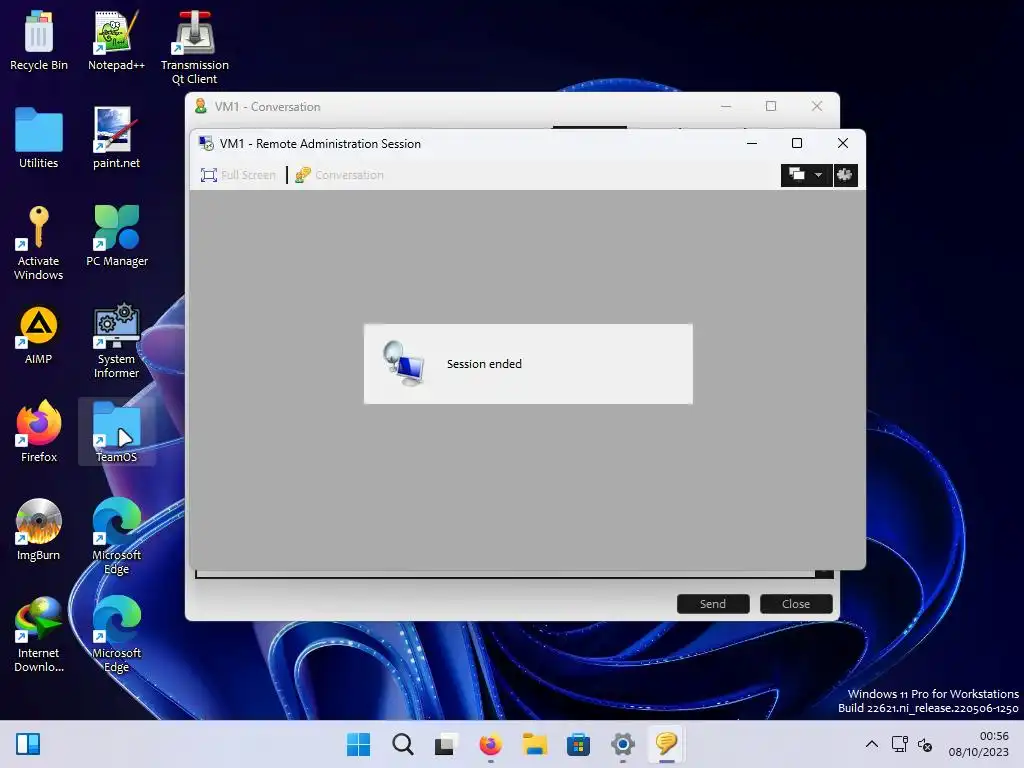Screen dimensions: 1024x768
Task: Open Settings from the taskbar
Action: [x=622, y=744]
